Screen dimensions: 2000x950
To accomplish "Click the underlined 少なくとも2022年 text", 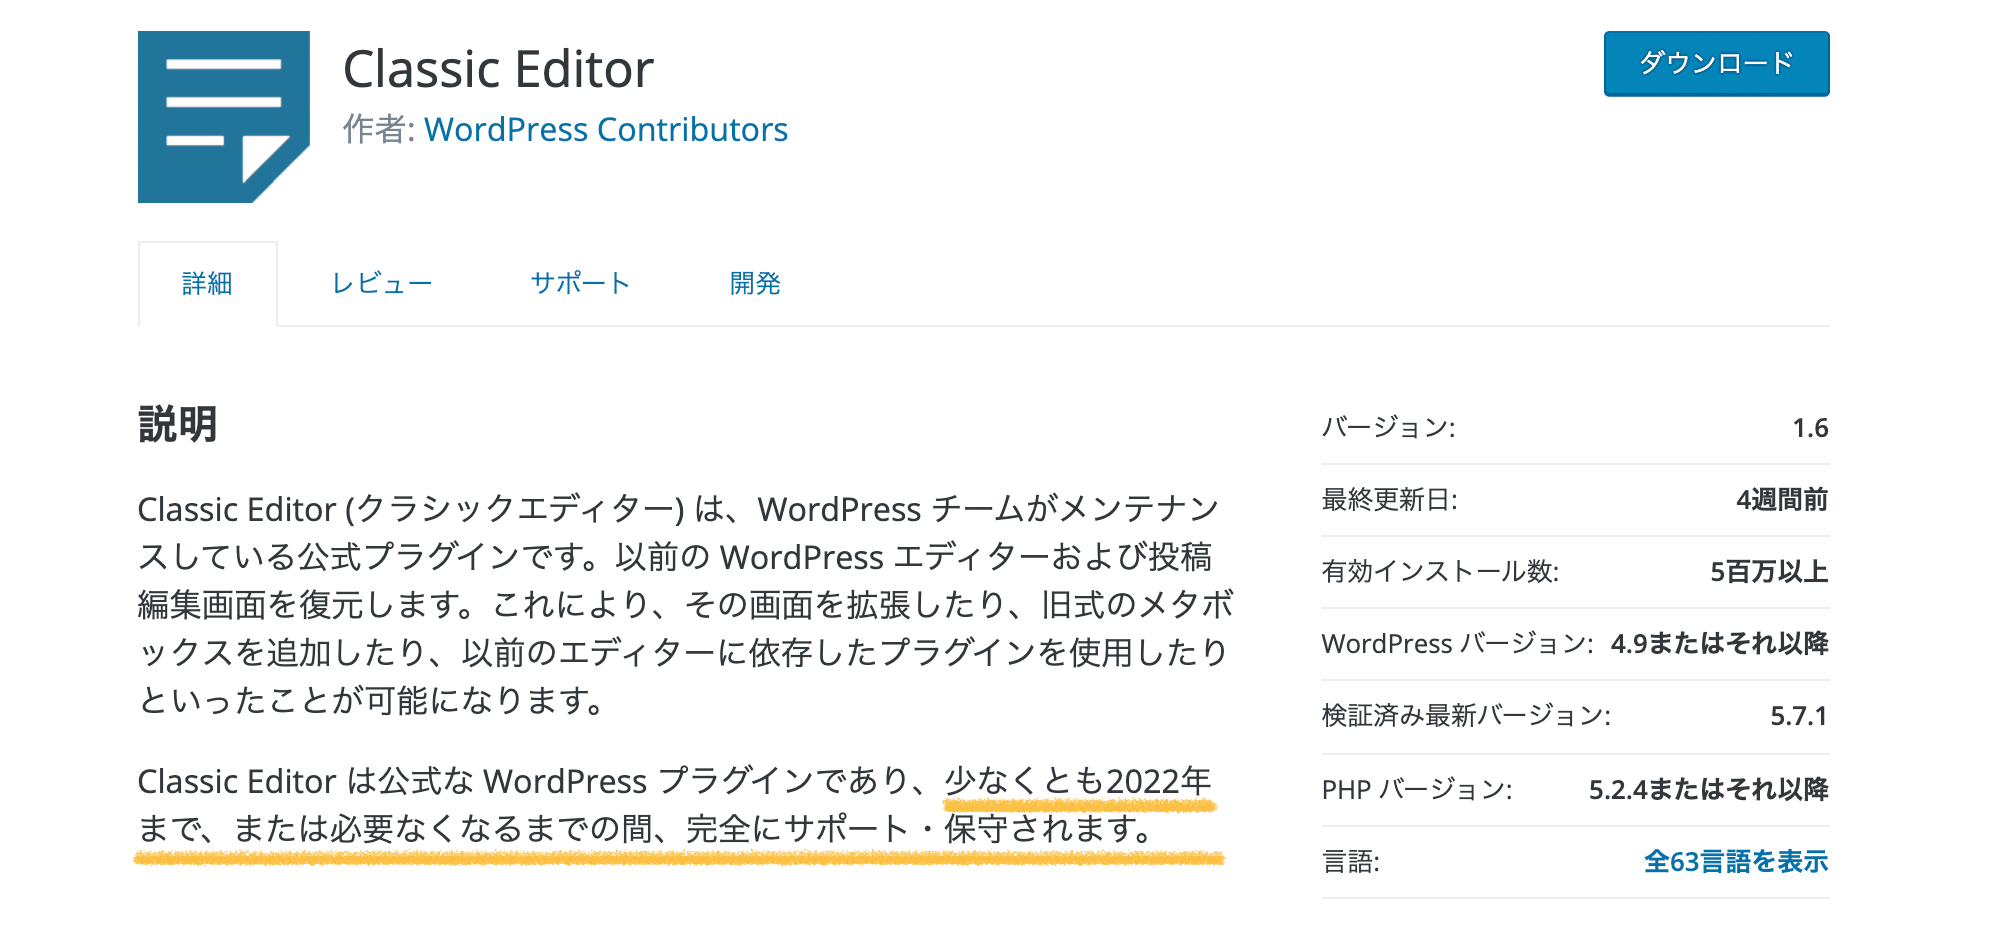I will pos(1078,781).
